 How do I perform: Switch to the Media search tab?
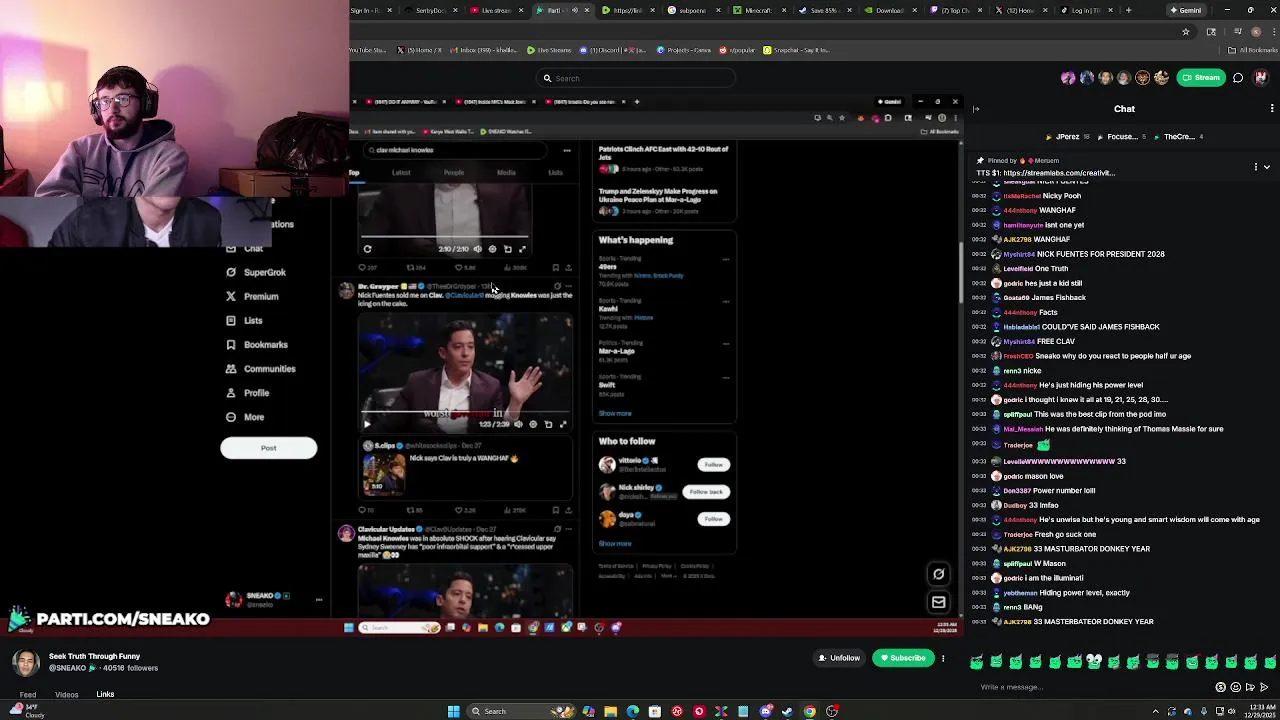[506, 173]
